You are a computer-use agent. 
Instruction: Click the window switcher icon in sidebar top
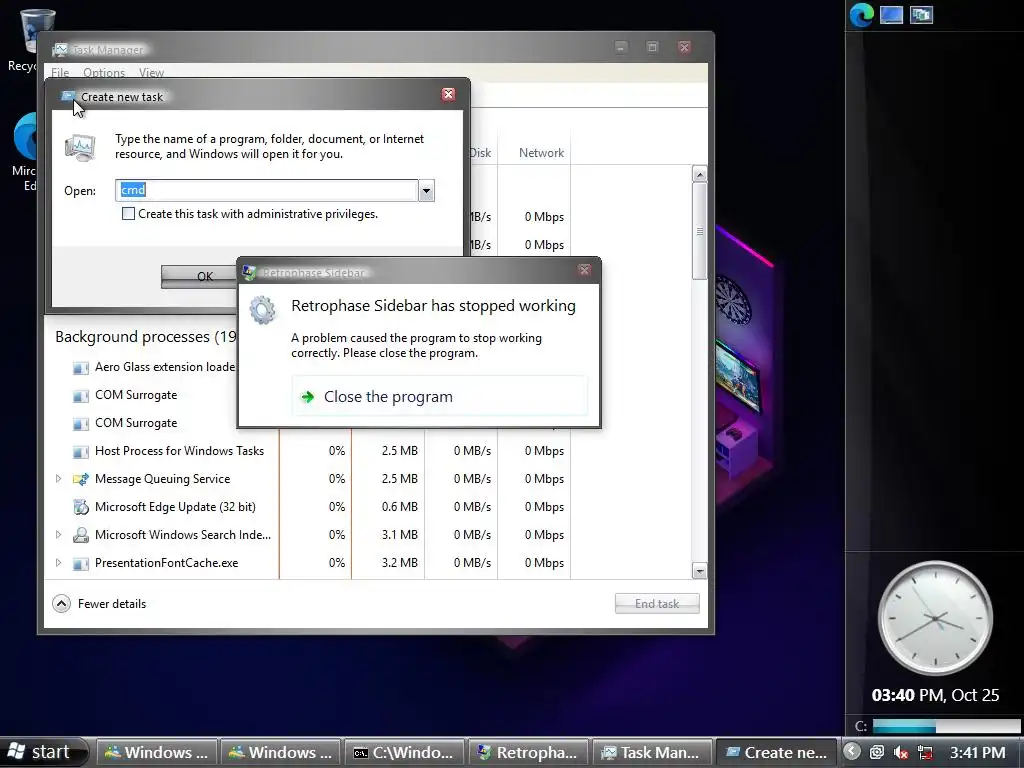[921, 15]
